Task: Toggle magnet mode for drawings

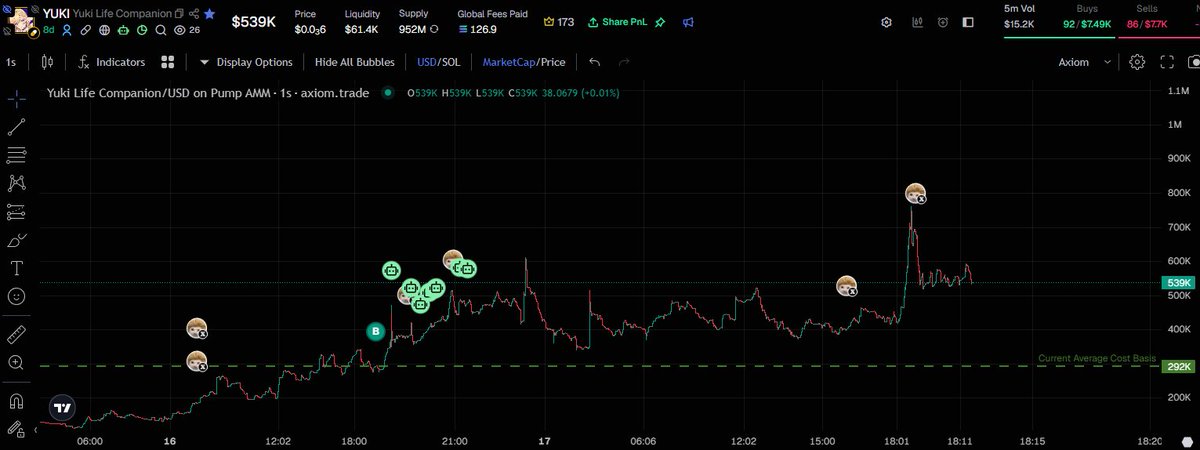Action: click(16, 401)
